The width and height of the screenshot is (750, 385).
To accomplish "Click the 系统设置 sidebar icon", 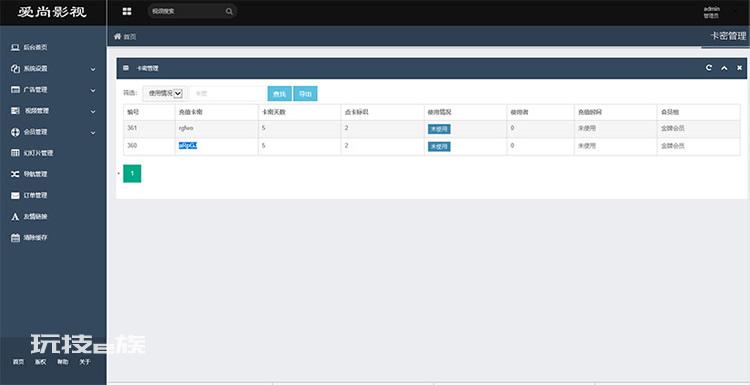I will pyautogui.click(x=15, y=68).
